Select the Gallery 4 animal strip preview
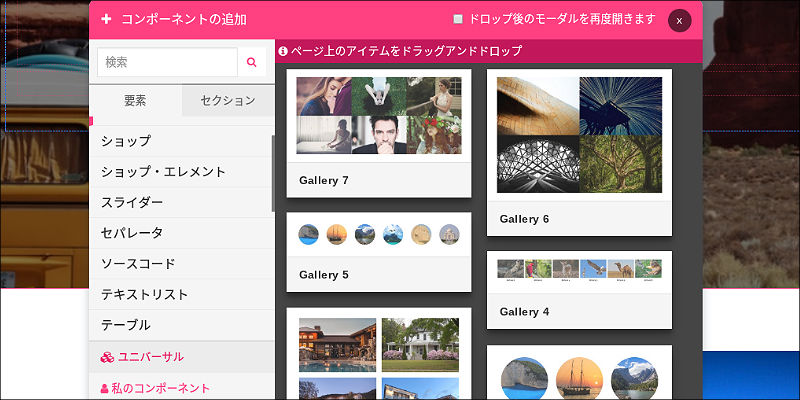The image size is (800, 400). point(580,270)
